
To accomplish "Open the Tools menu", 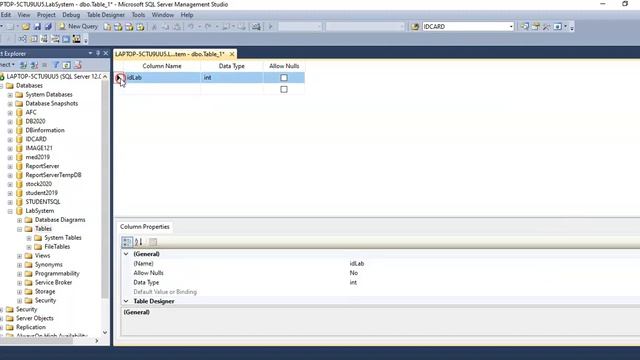I will click(138, 15).
